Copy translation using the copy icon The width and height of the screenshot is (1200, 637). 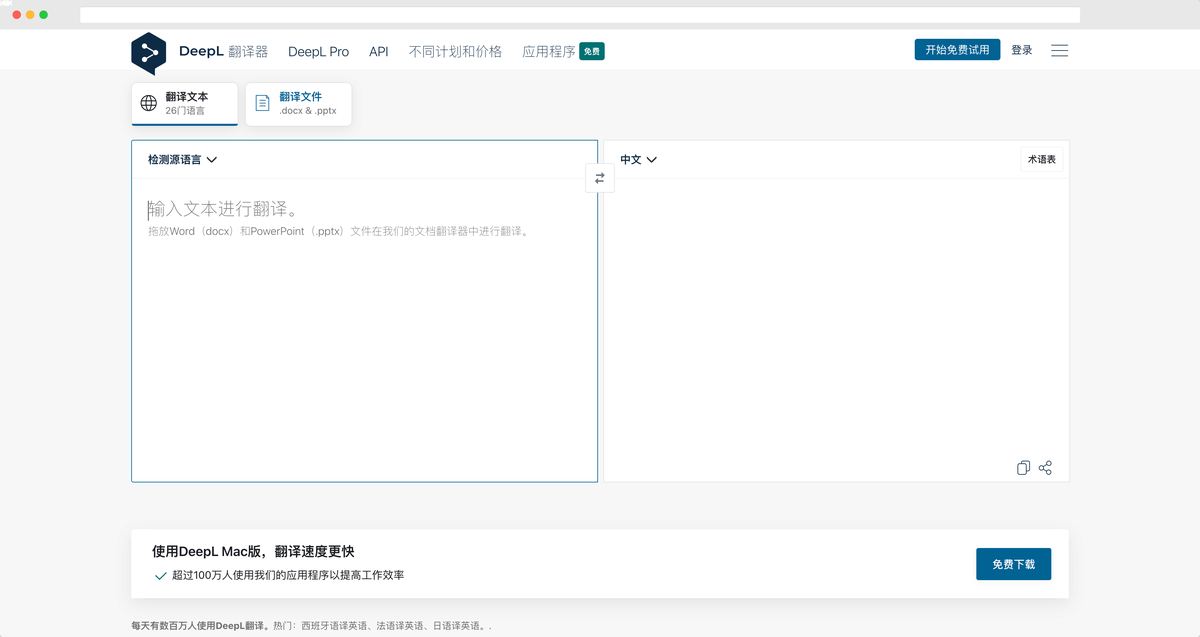tap(1023, 468)
